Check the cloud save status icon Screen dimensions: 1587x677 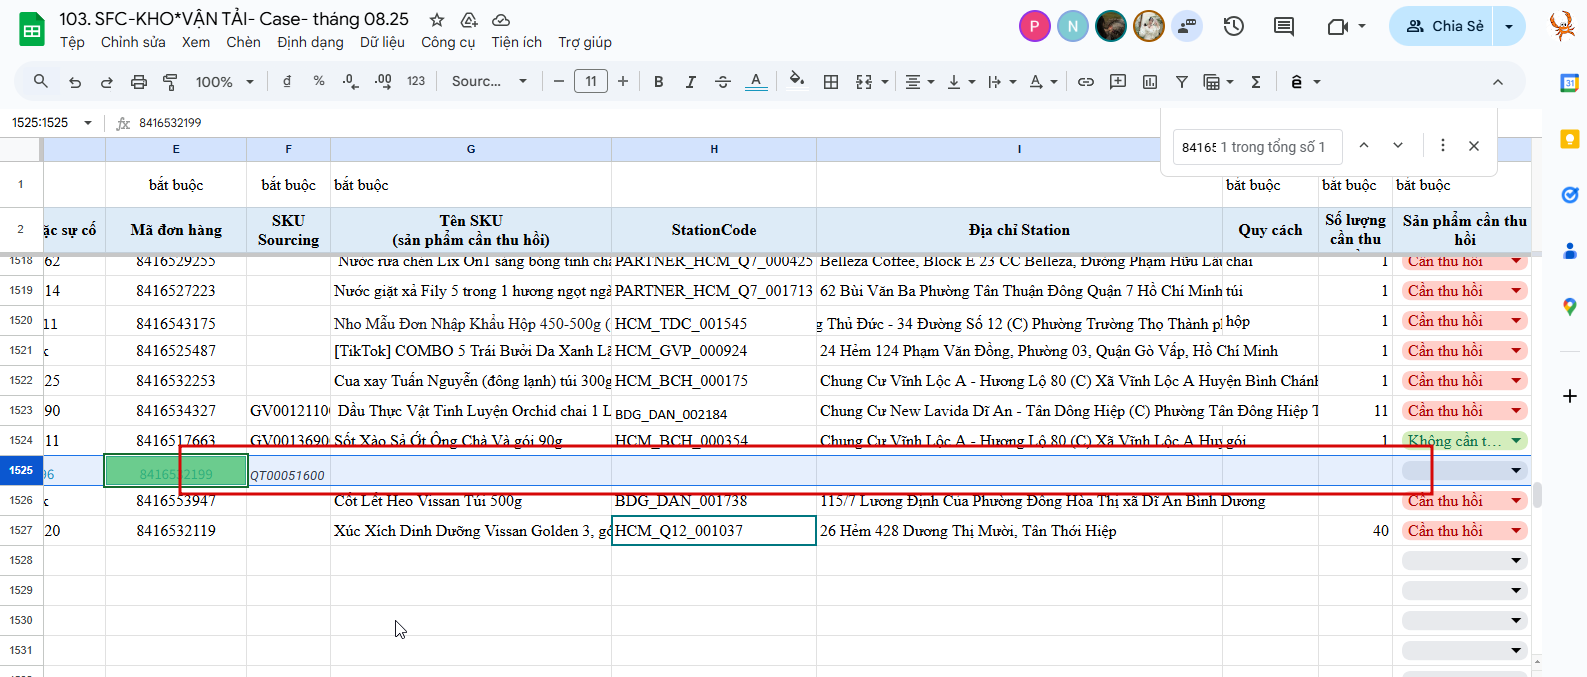pyautogui.click(x=501, y=20)
